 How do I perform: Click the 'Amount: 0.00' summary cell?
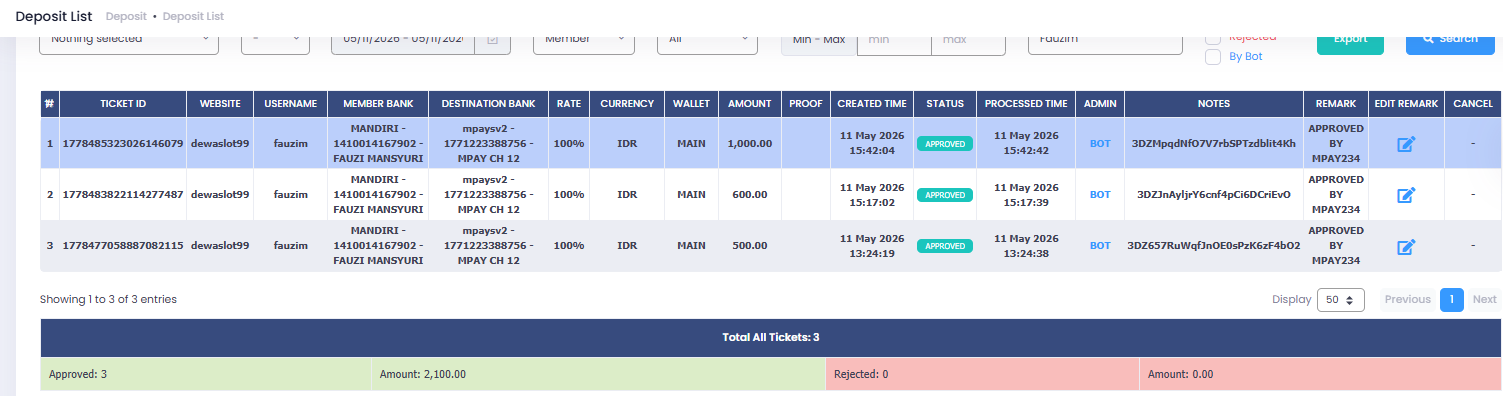point(1320,374)
